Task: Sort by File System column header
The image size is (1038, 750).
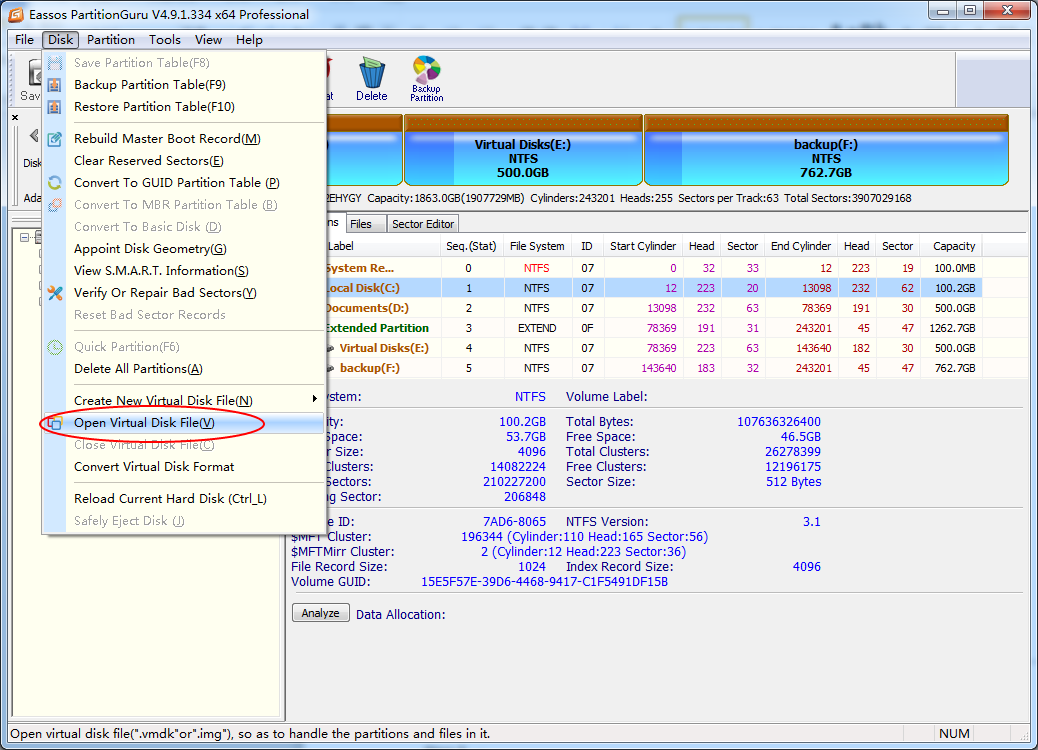Action: click(x=537, y=246)
